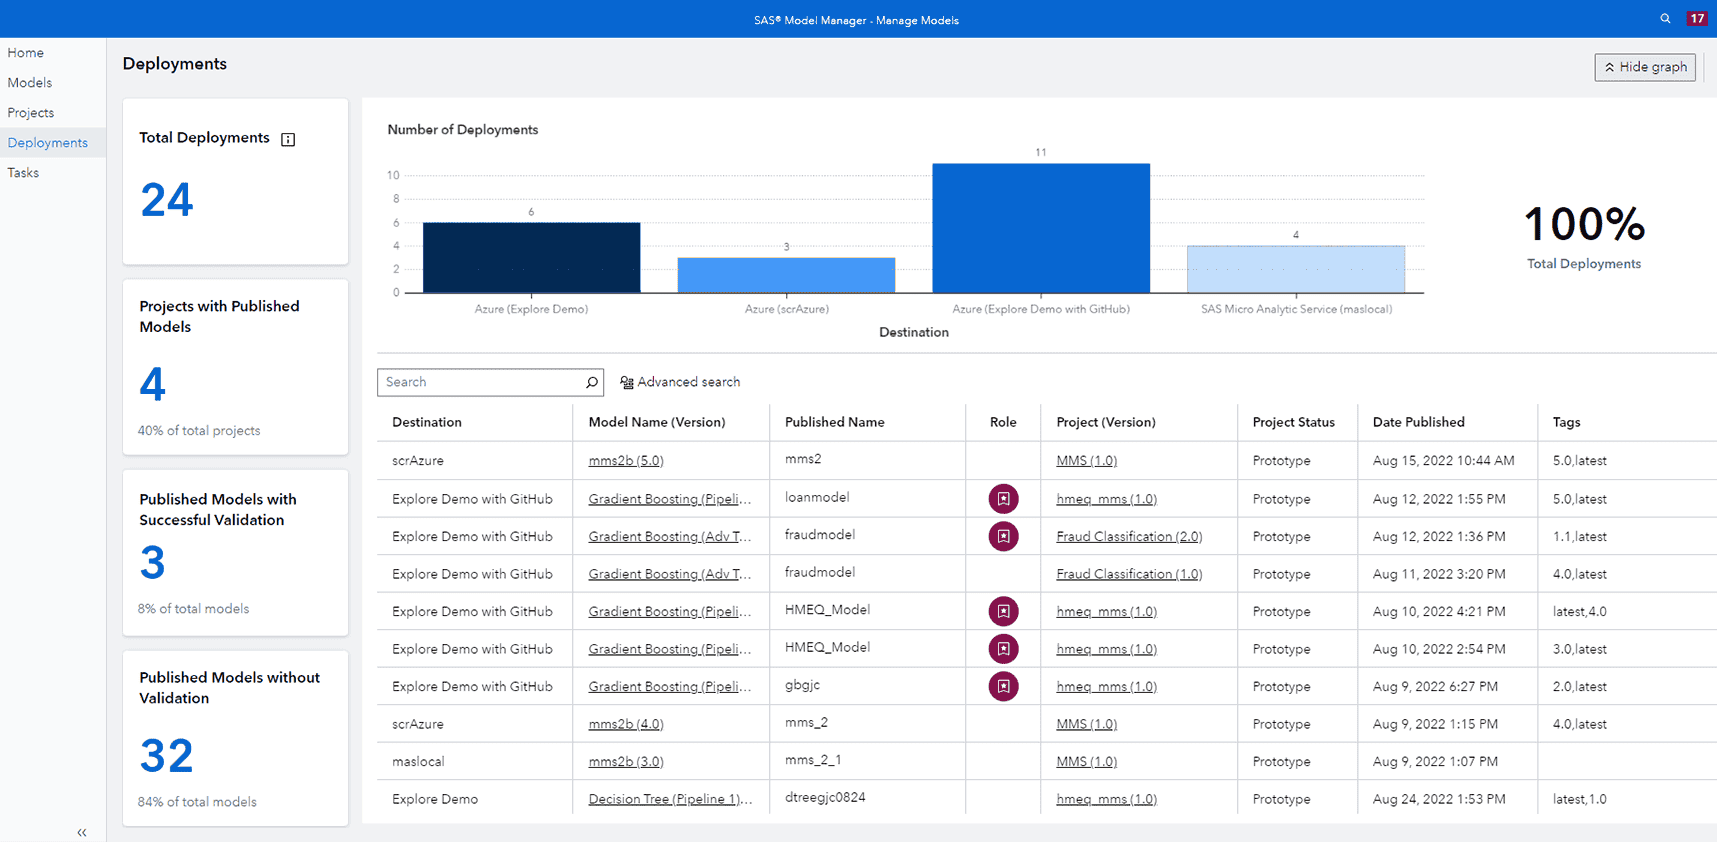The image size is (1717, 842).
Task: Click the role icon for loanmodel row
Action: pyautogui.click(x=1003, y=499)
